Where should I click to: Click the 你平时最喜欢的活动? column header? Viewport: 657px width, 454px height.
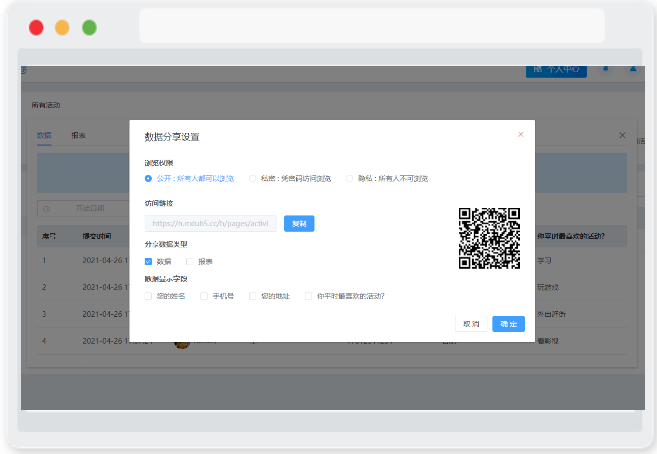click(571, 236)
